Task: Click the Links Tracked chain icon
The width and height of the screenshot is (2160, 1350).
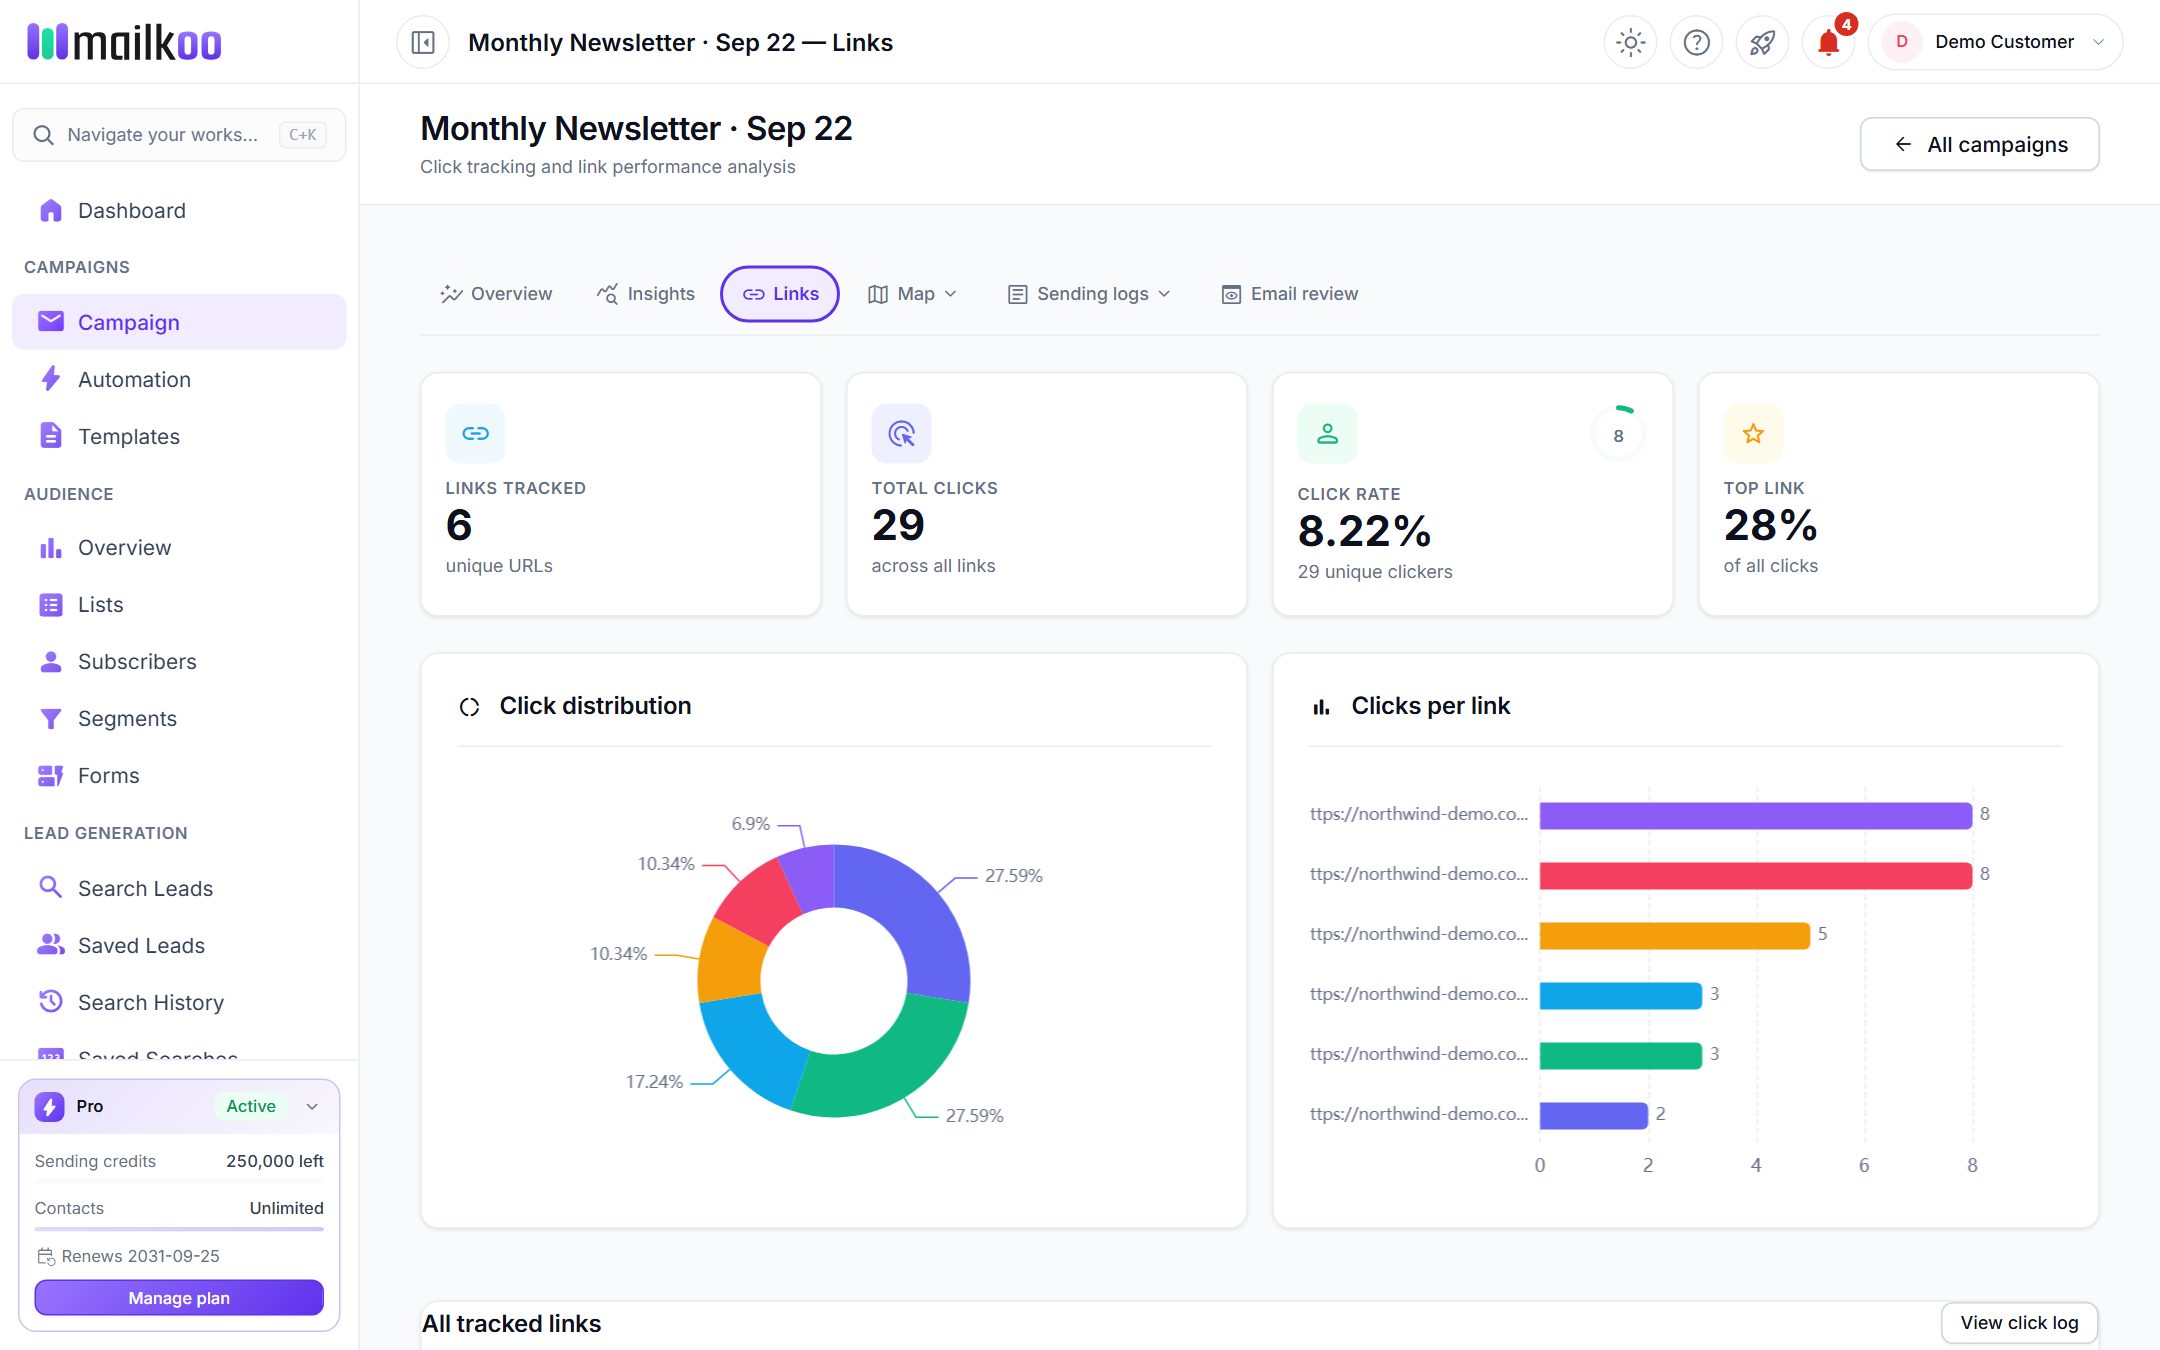Action: pos(475,433)
